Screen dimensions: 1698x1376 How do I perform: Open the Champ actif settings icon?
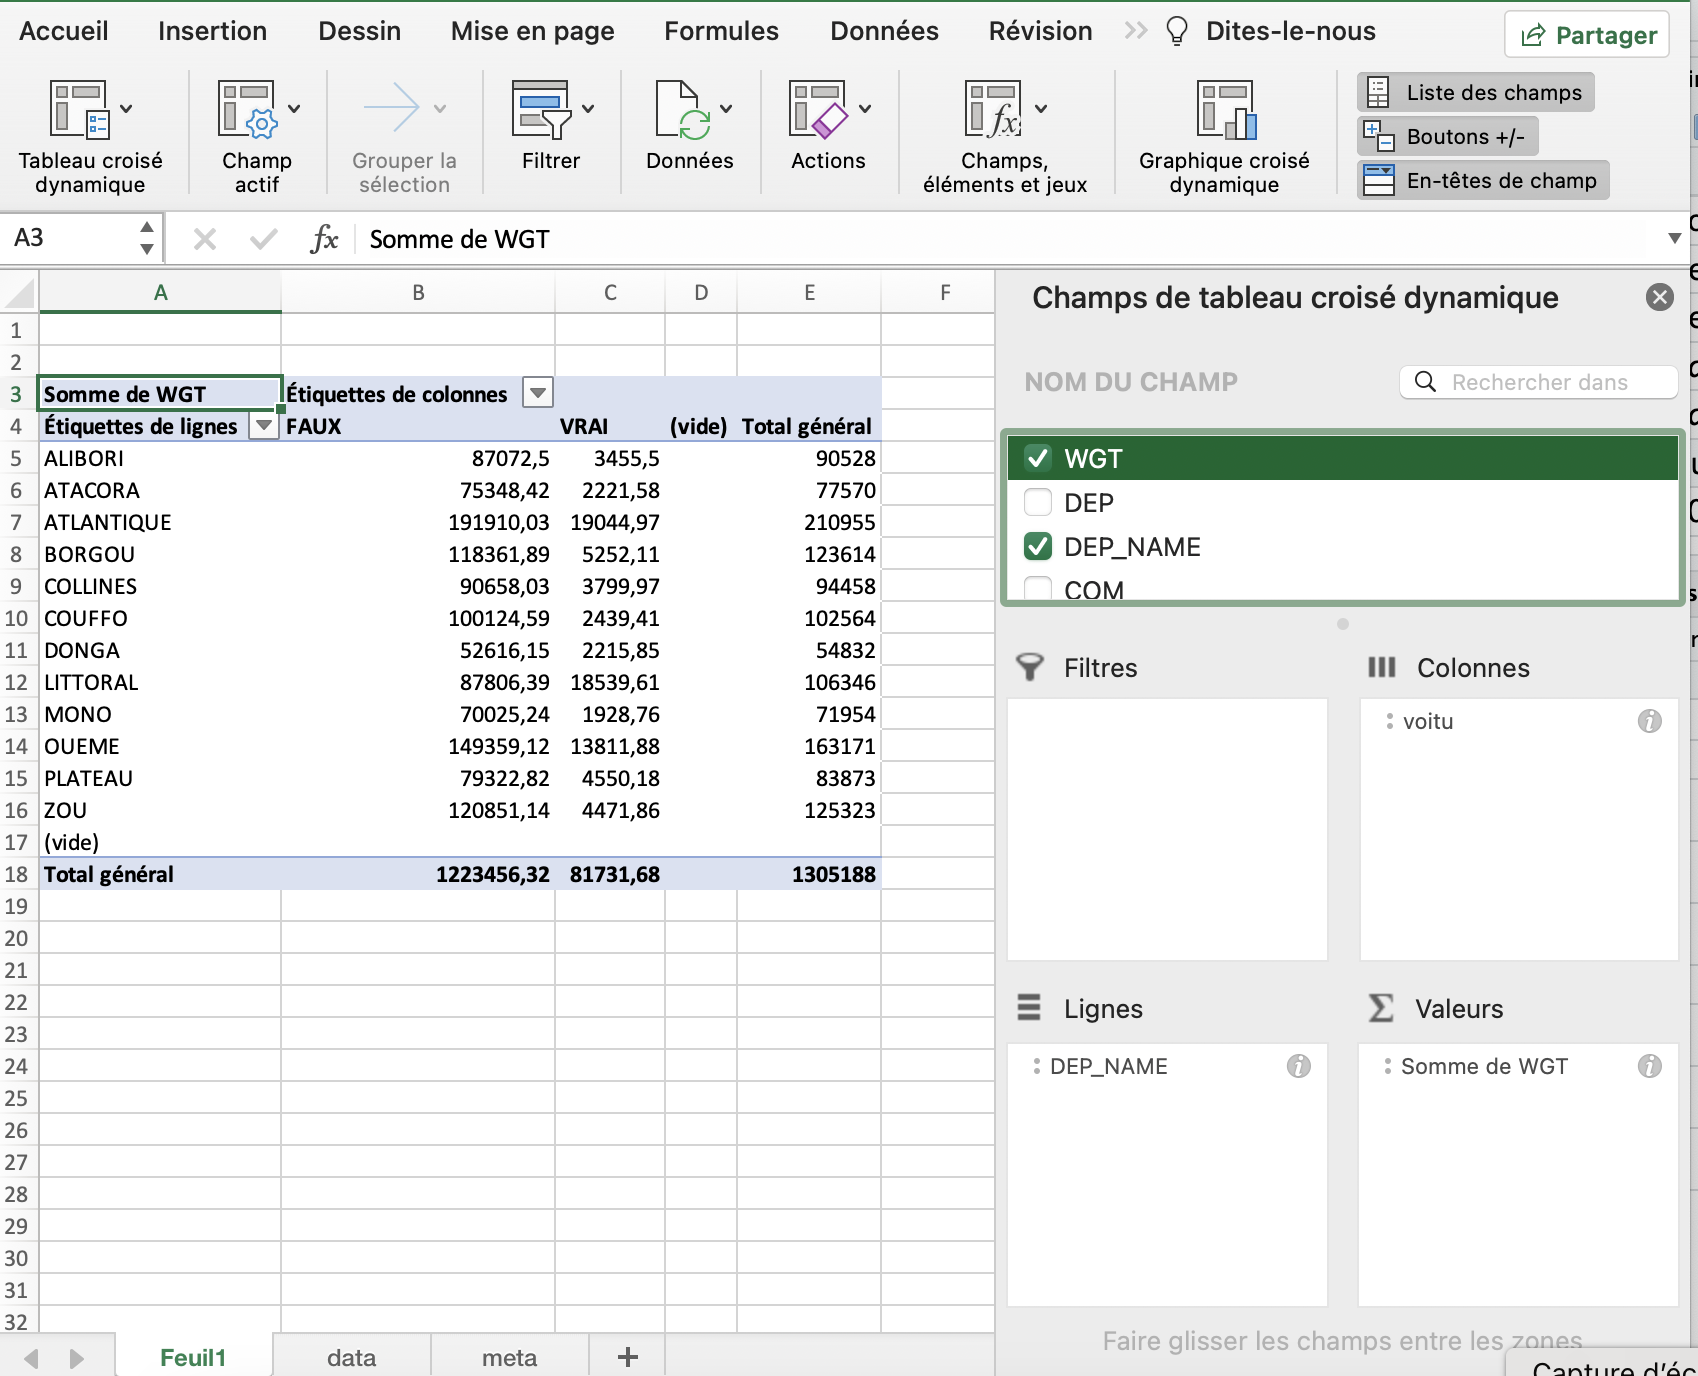tap(247, 110)
